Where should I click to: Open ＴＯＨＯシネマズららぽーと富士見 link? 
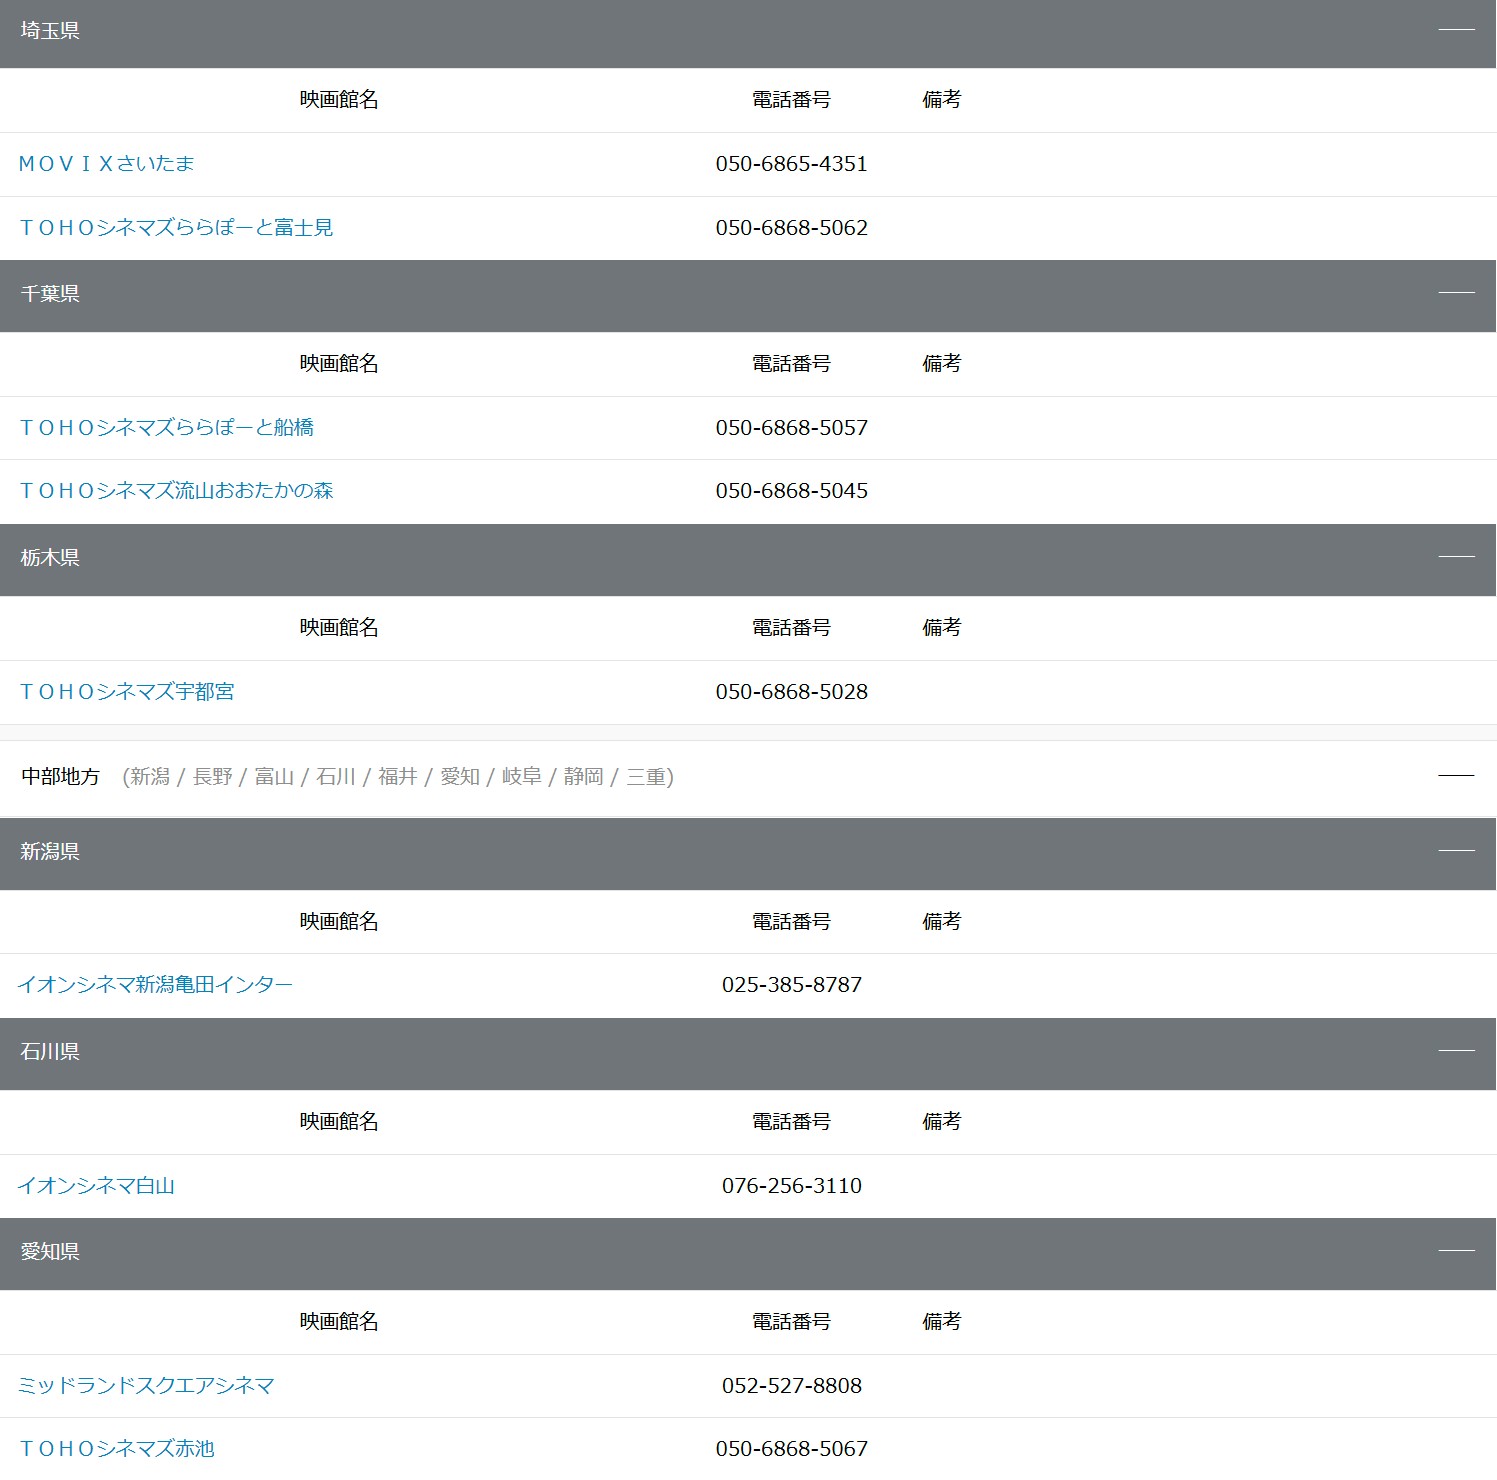(x=176, y=228)
